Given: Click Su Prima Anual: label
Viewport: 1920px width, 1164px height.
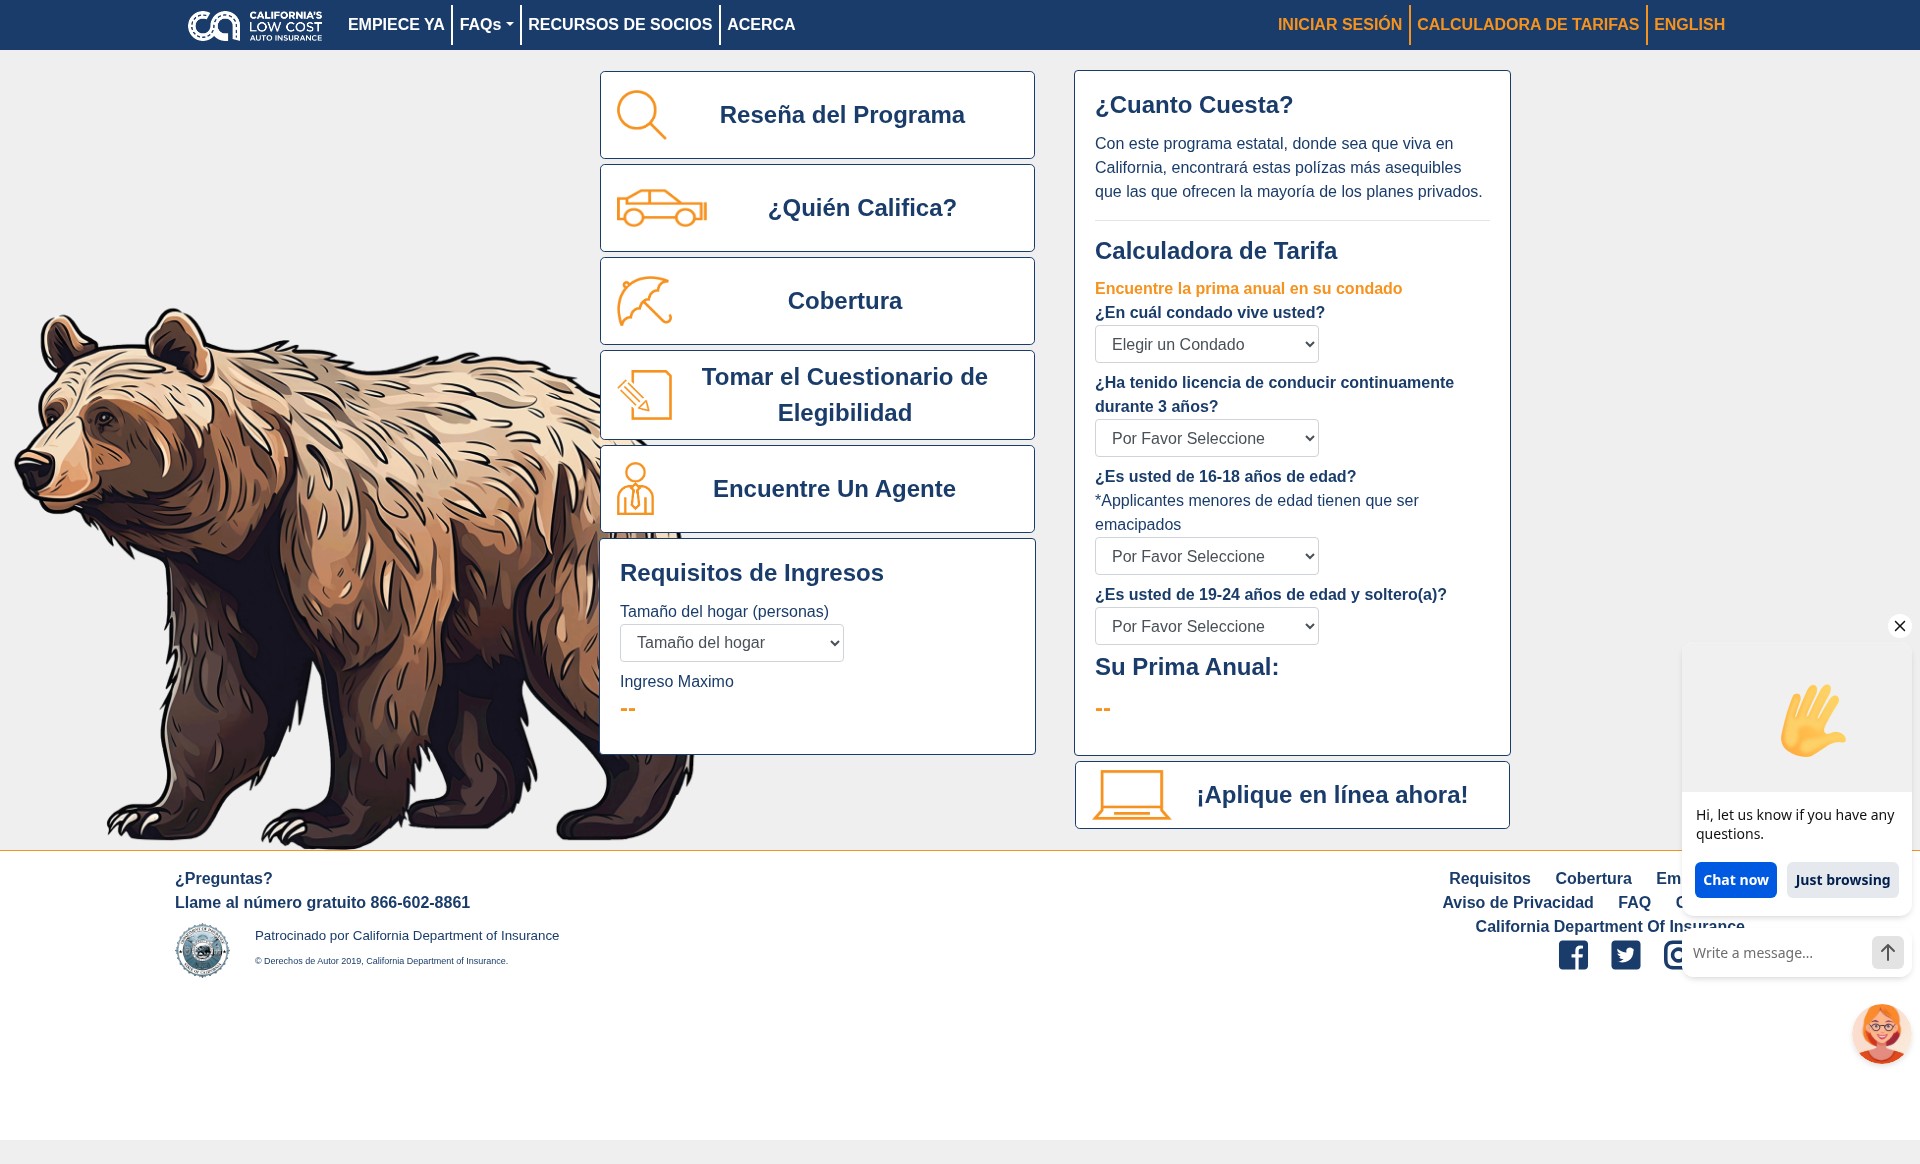Looking at the screenshot, I should click(1187, 667).
